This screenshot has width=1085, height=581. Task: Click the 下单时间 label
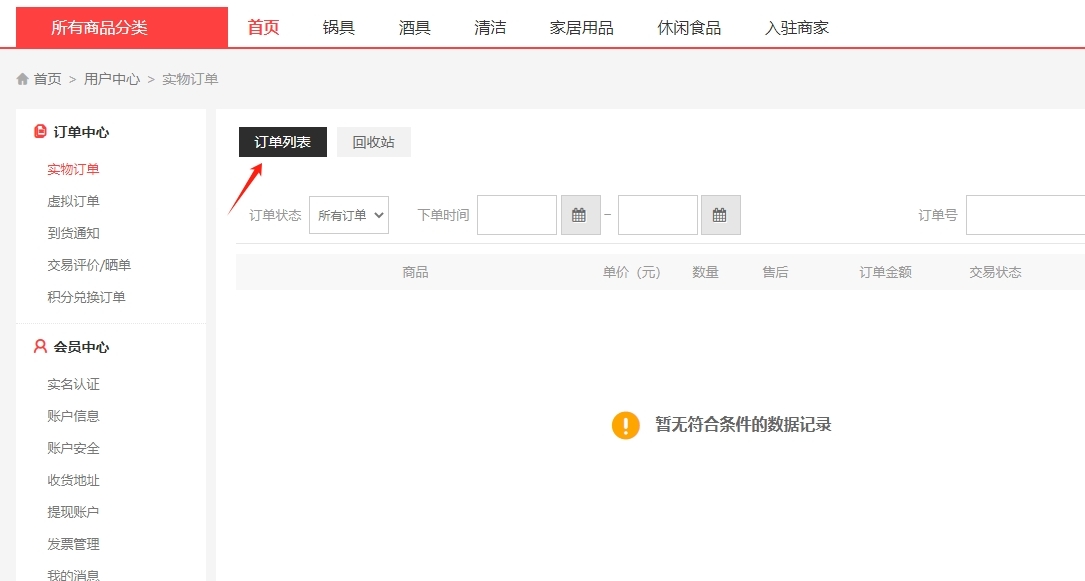[x=444, y=215]
